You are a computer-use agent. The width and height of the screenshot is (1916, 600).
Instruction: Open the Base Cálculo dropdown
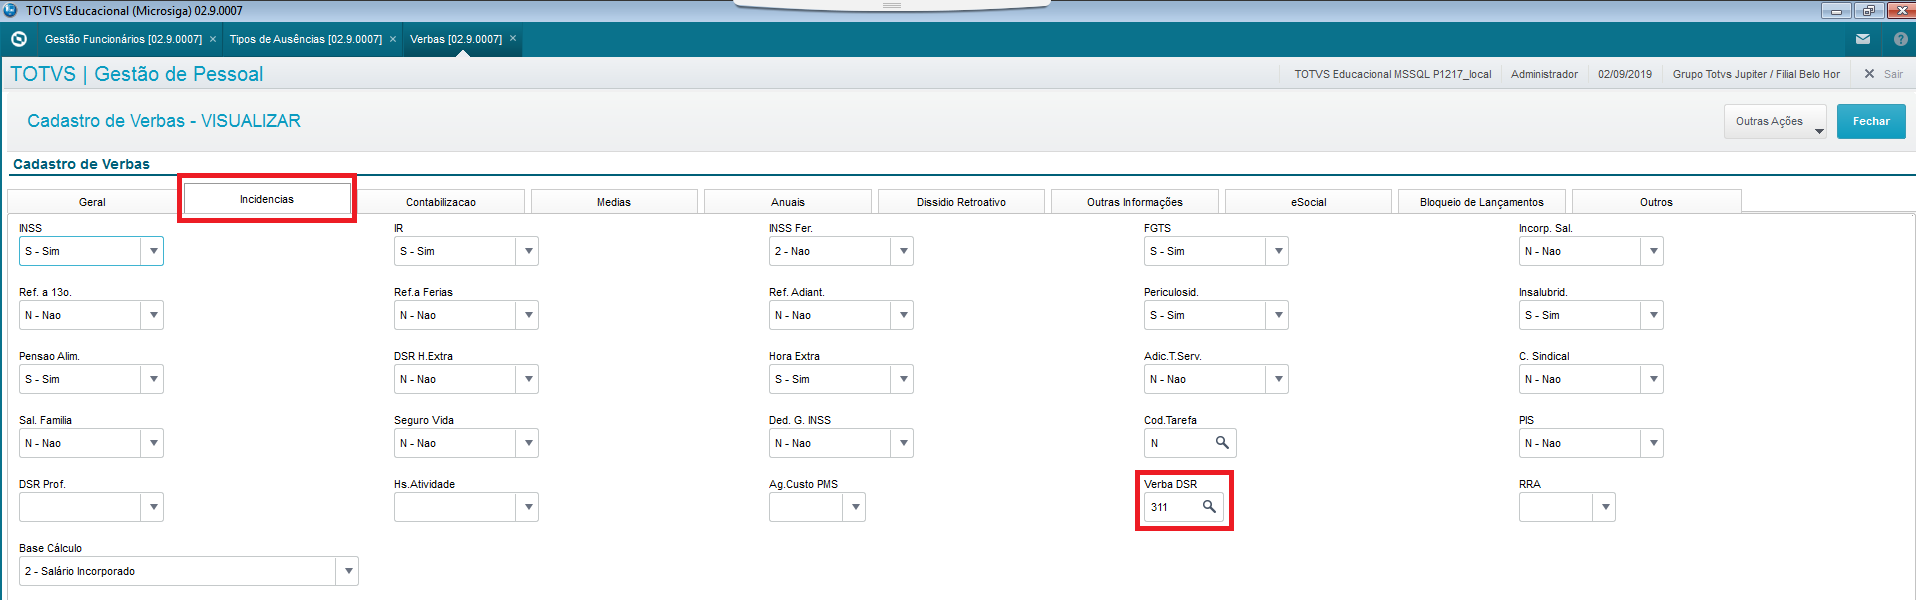[348, 571]
